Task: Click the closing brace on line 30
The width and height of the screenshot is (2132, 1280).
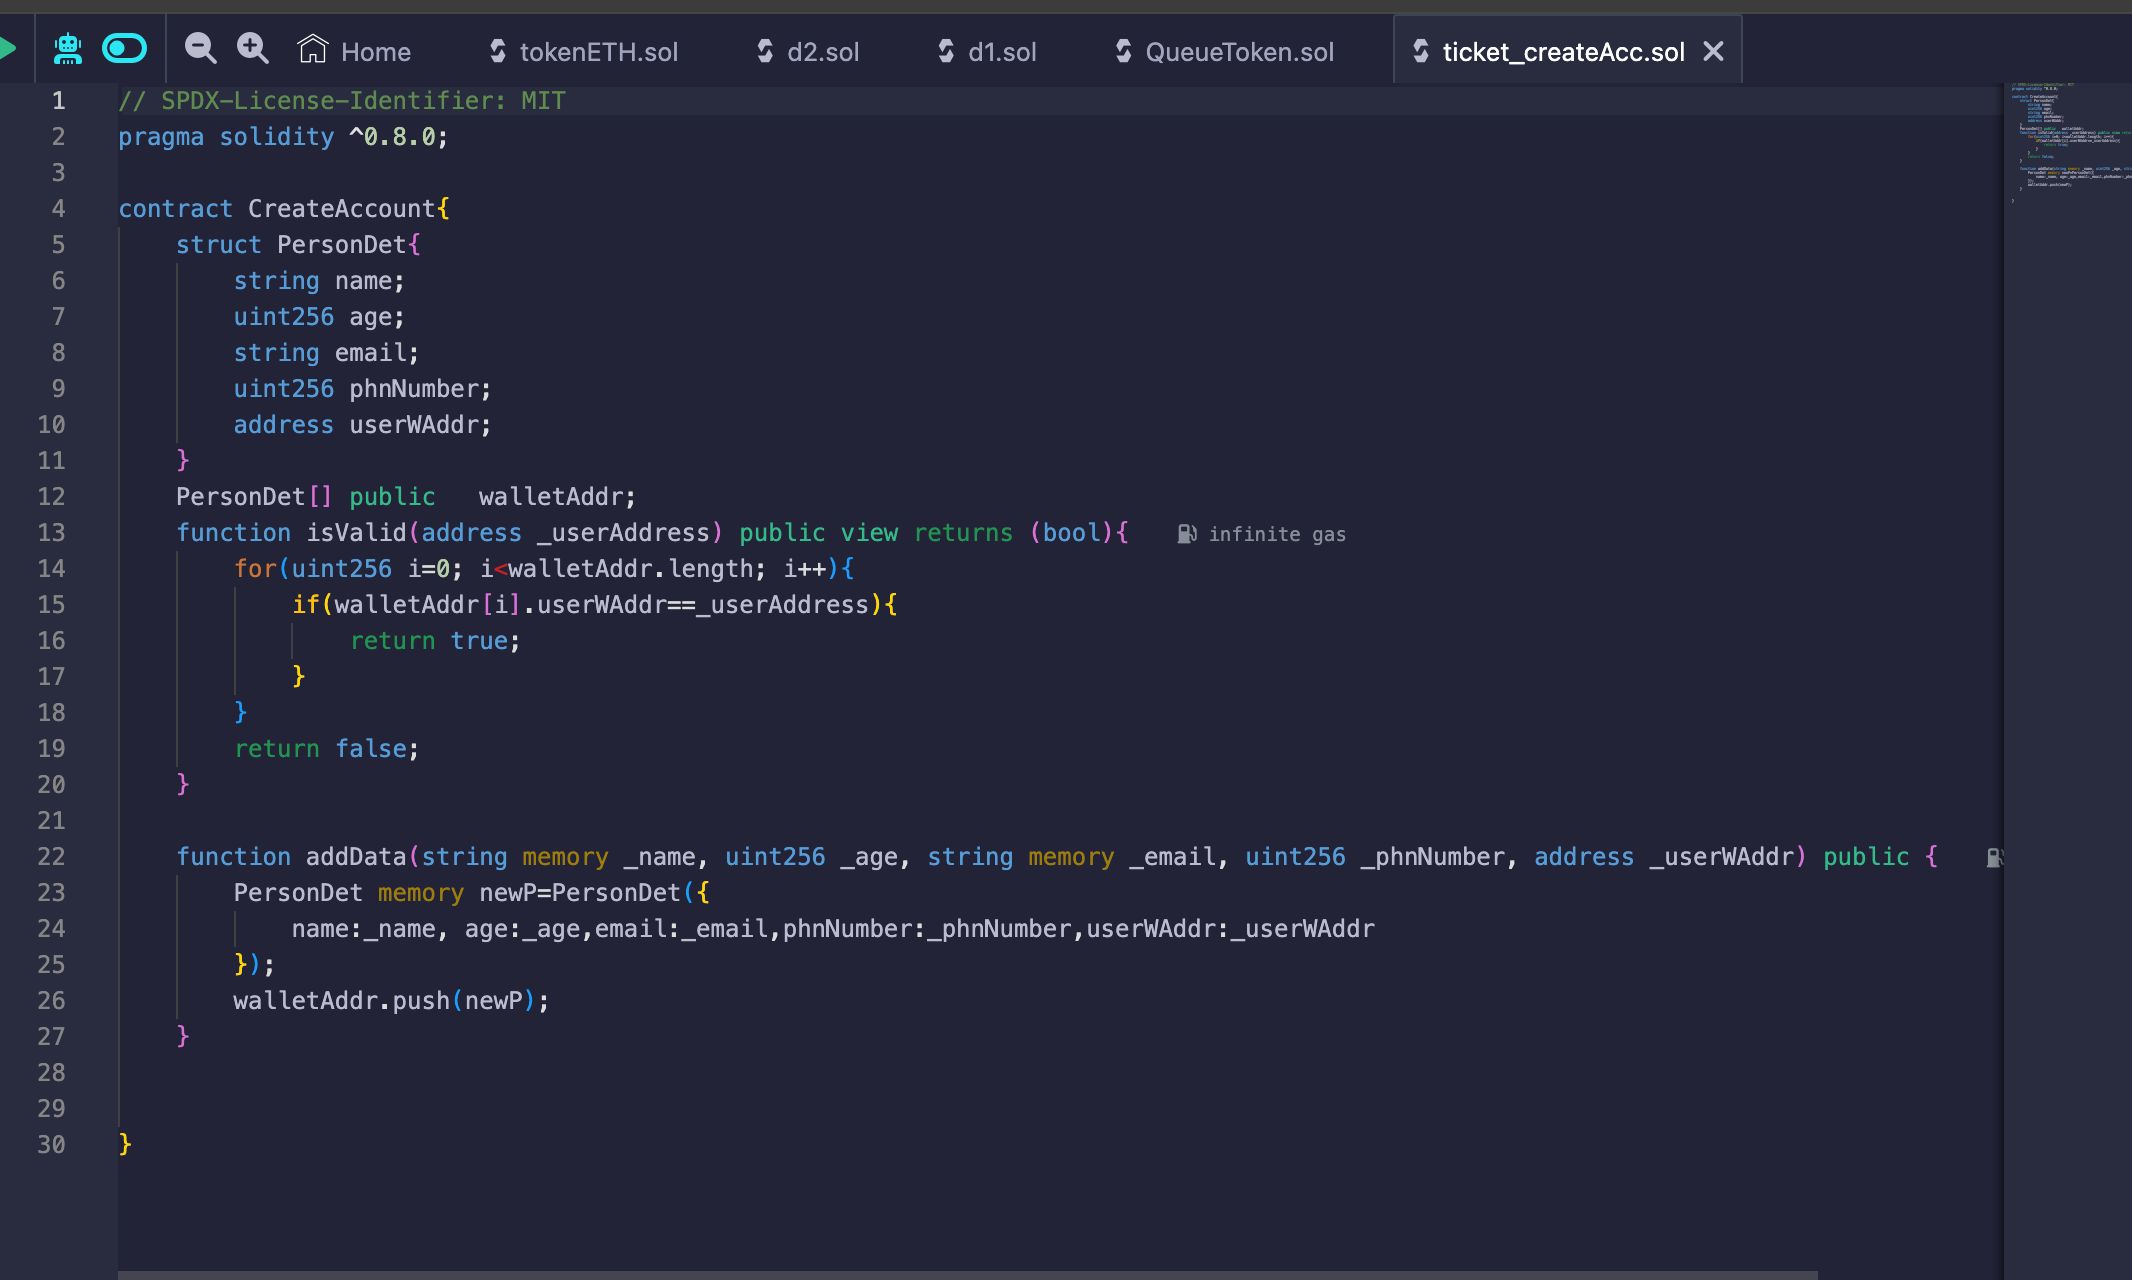Action: [125, 1145]
